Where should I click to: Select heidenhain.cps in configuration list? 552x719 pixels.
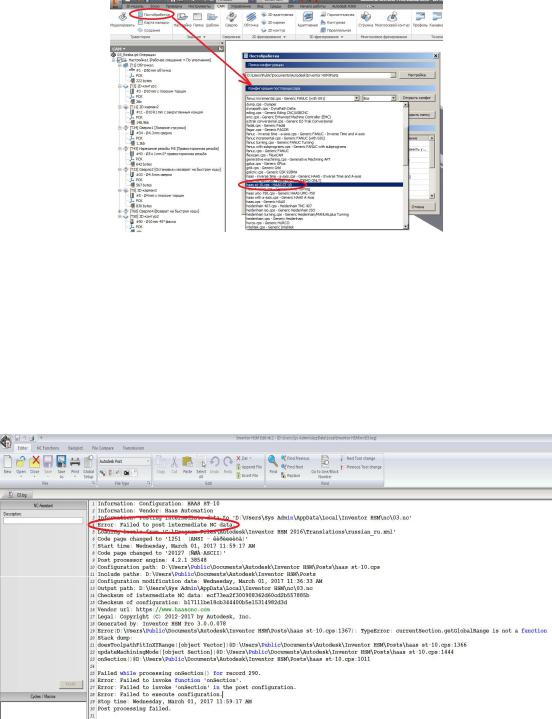coord(275,219)
